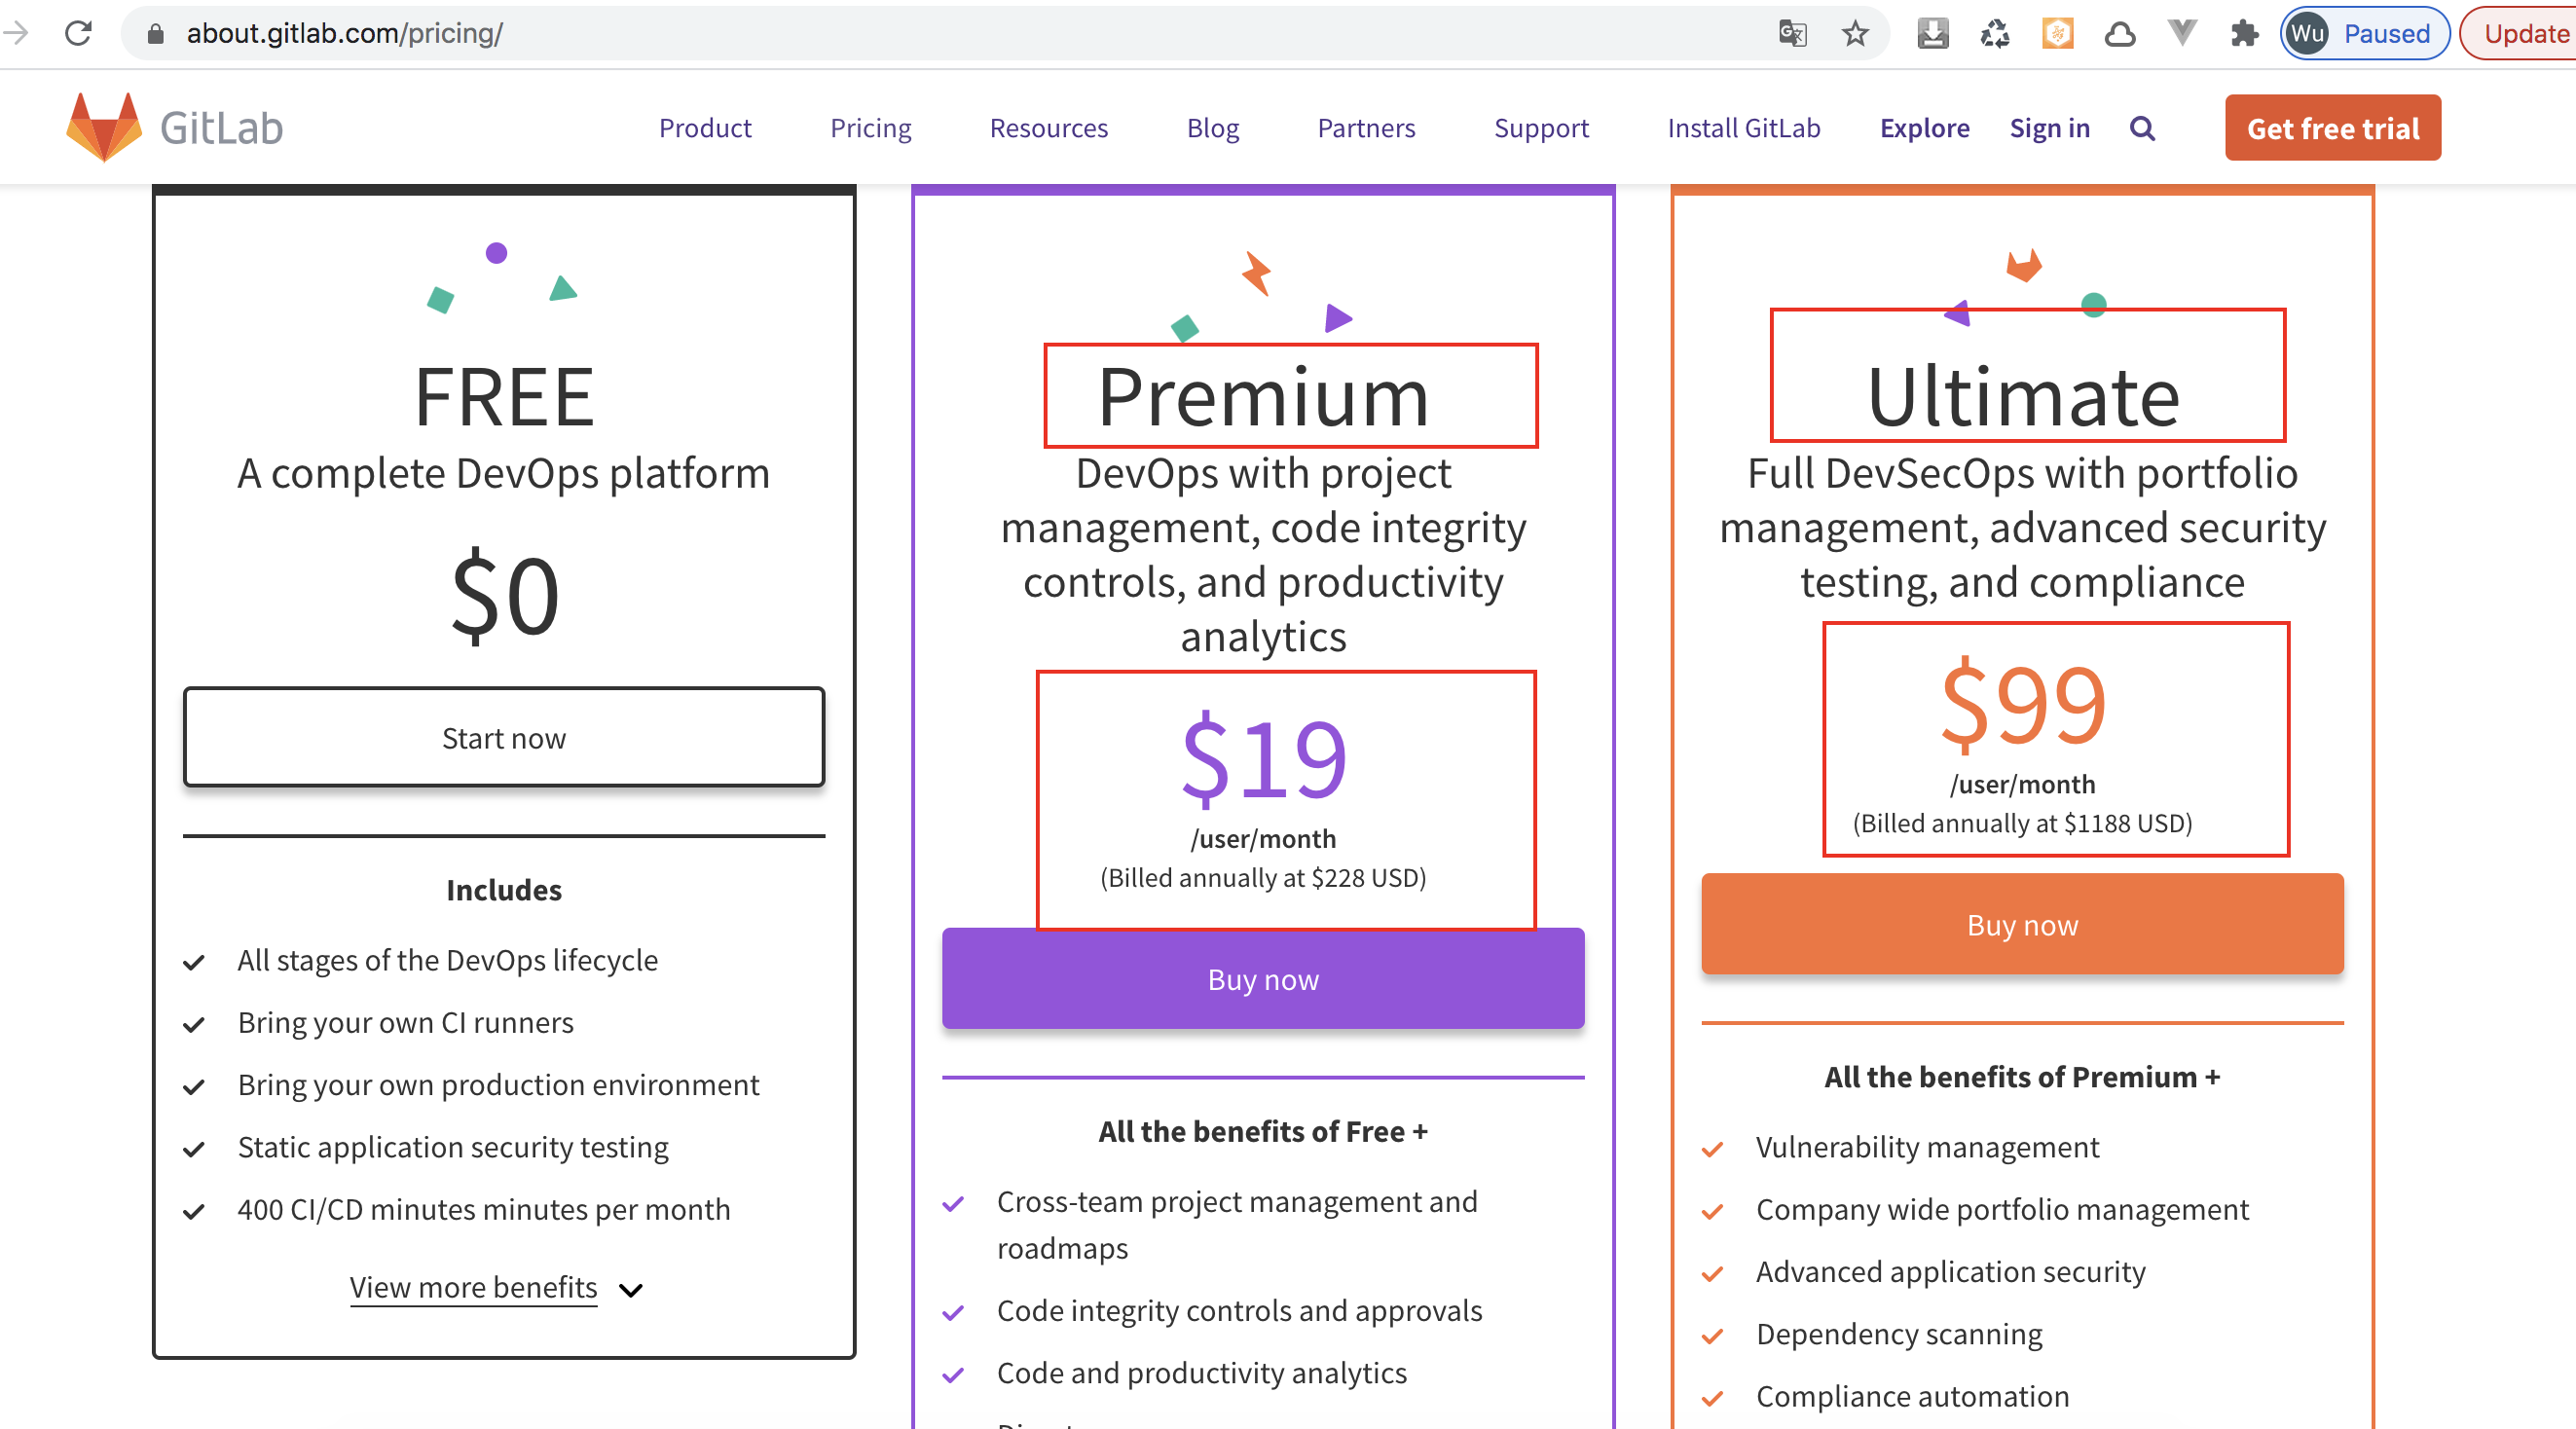Click 'Vulnerability management' benefit
The width and height of the screenshot is (2576, 1429).
1928,1148
